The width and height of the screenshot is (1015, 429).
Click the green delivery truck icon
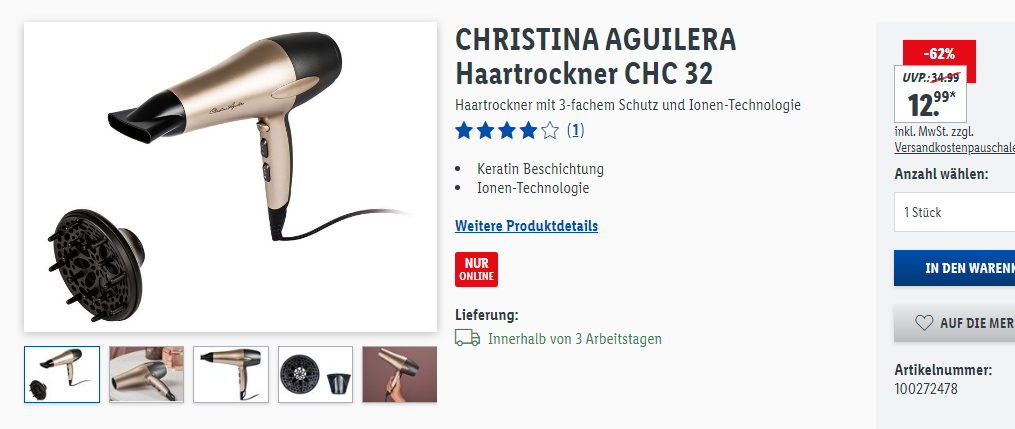[x=467, y=338]
